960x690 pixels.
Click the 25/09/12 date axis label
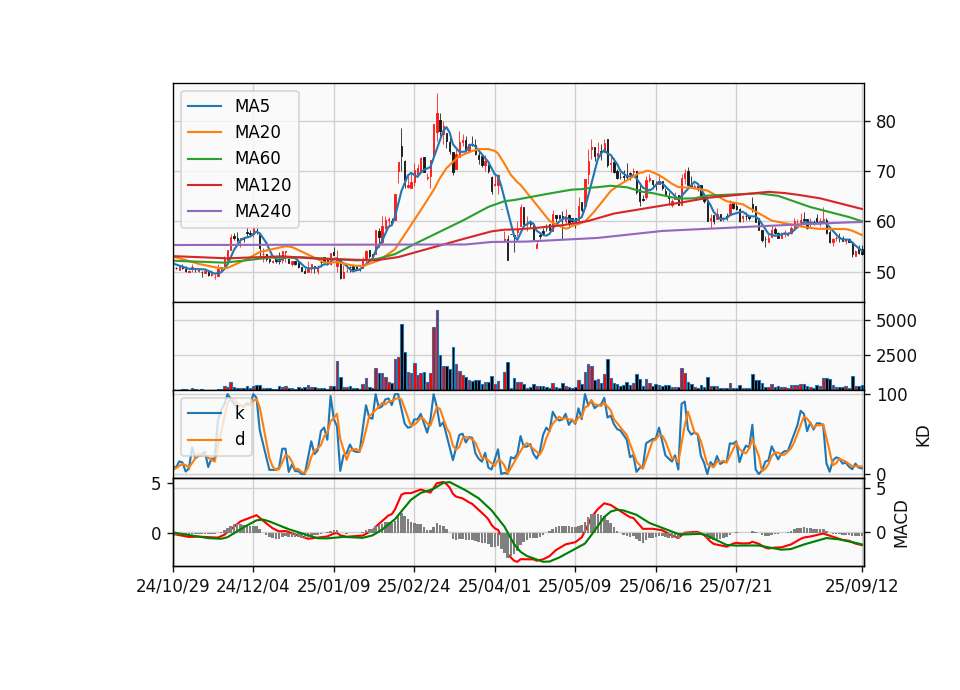(x=862, y=587)
